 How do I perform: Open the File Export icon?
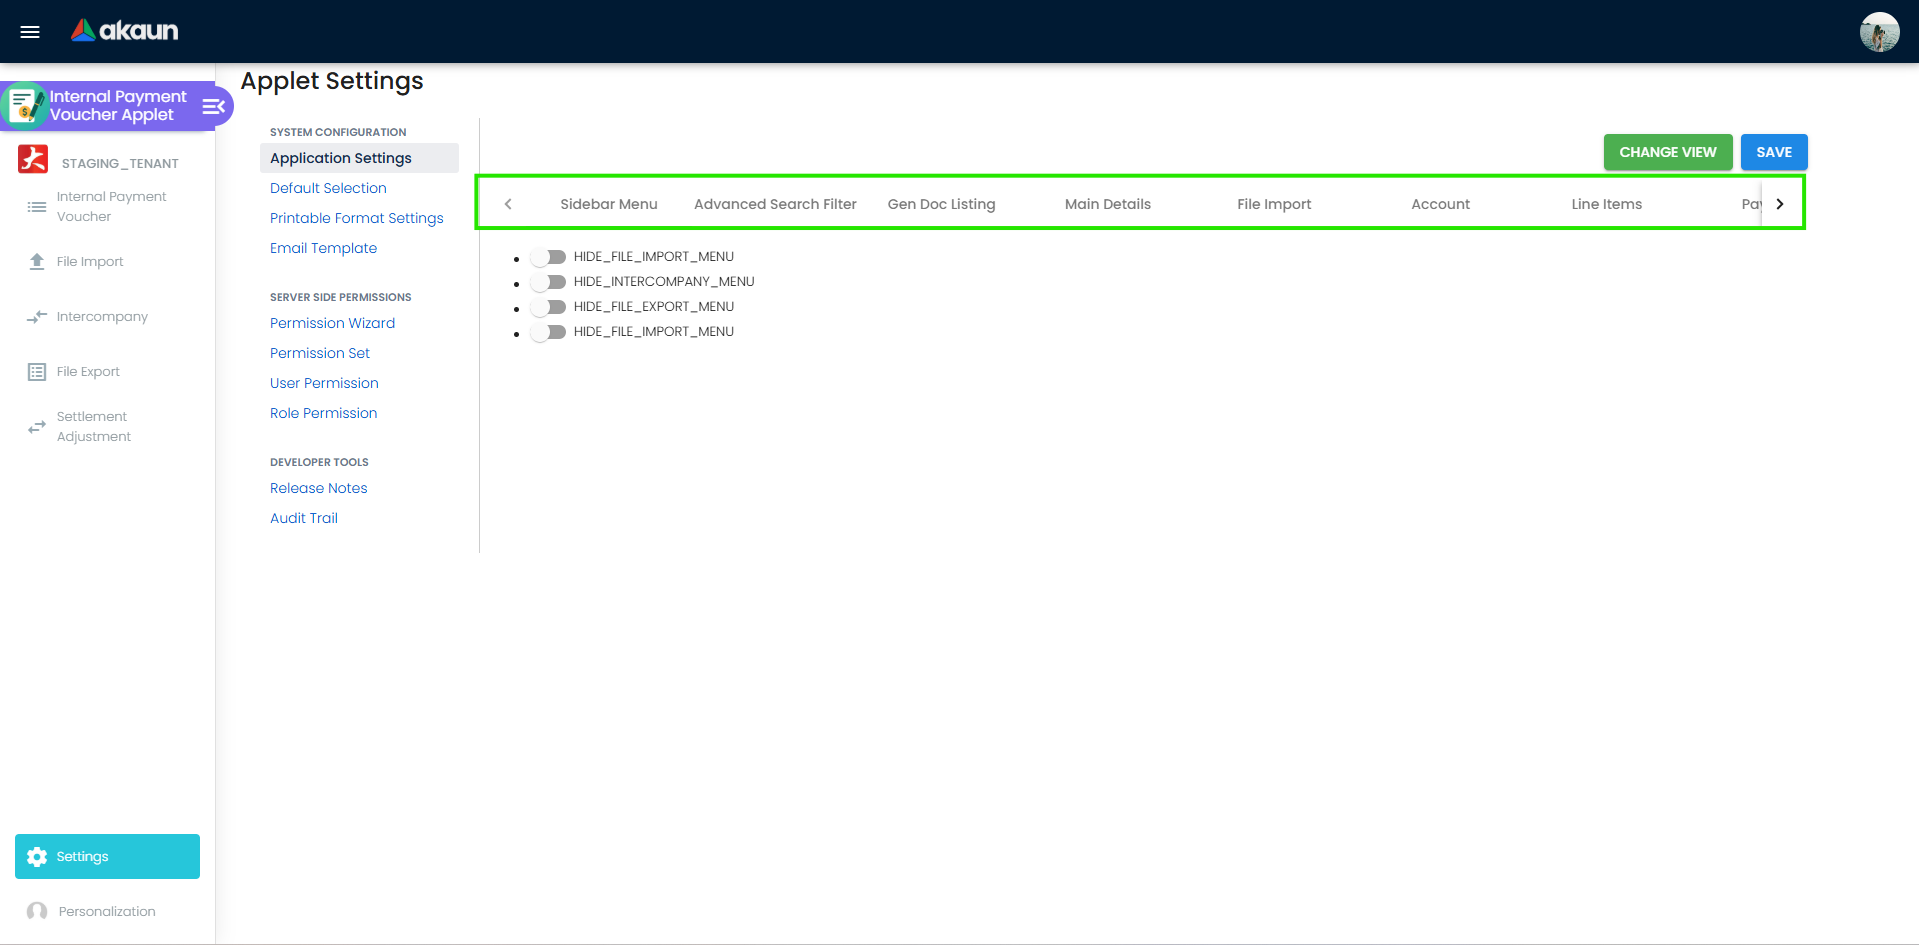[37, 371]
